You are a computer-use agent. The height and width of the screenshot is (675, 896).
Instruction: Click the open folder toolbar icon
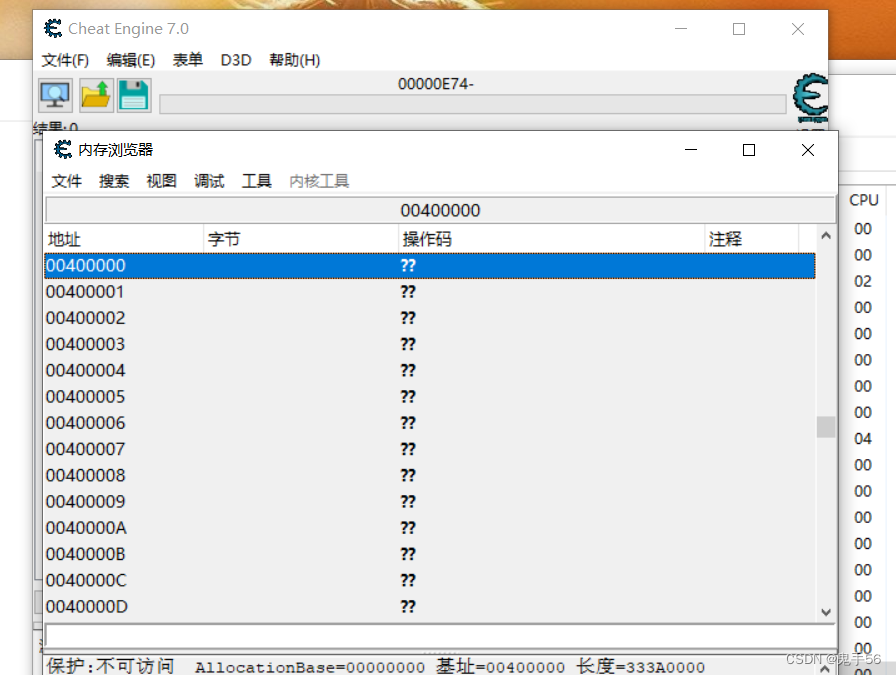(x=95, y=95)
